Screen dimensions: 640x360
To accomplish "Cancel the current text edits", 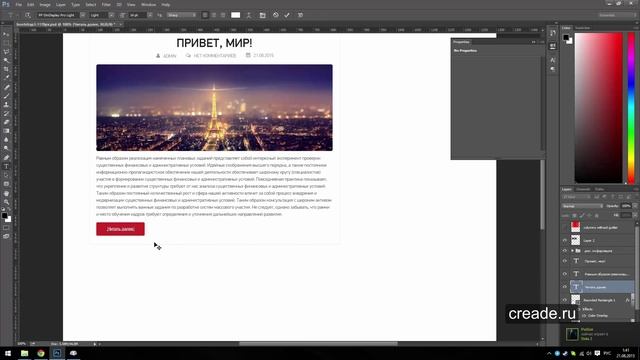I will pos(276,15).
